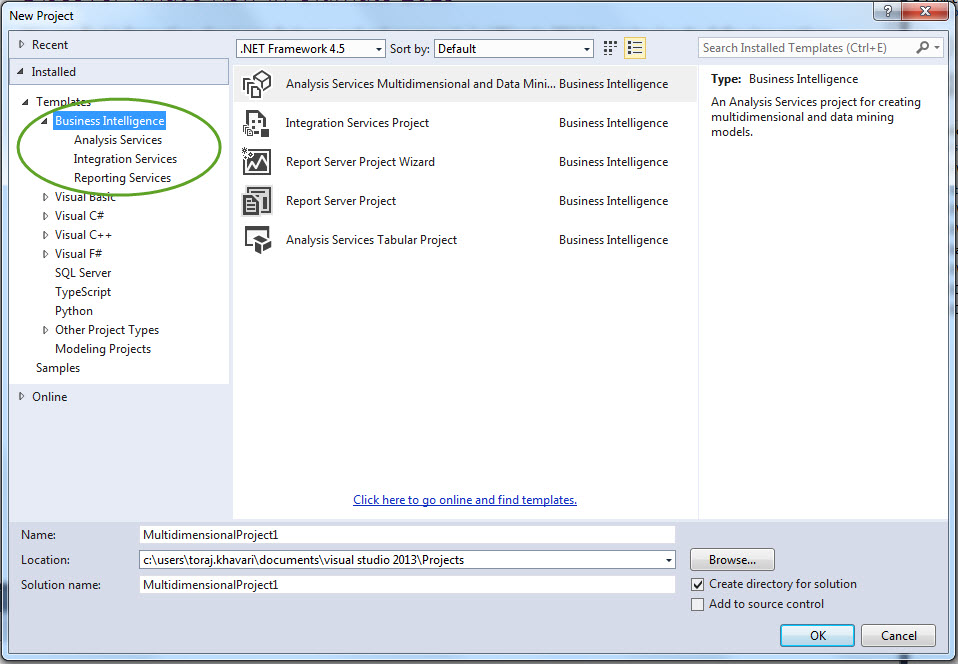
Task: Open the Location path dropdown arrow
Action: pyautogui.click(x=668, y=560)
